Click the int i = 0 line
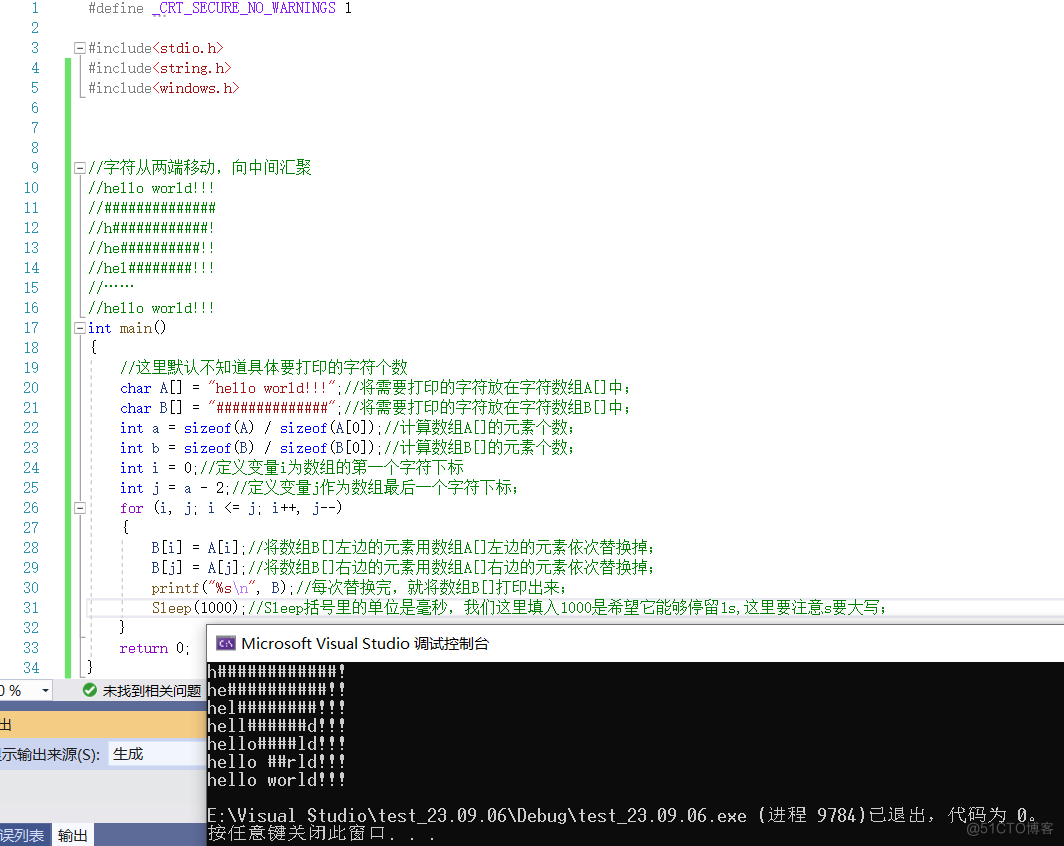This screenshot has width=1064, height=846. point(292,467)
